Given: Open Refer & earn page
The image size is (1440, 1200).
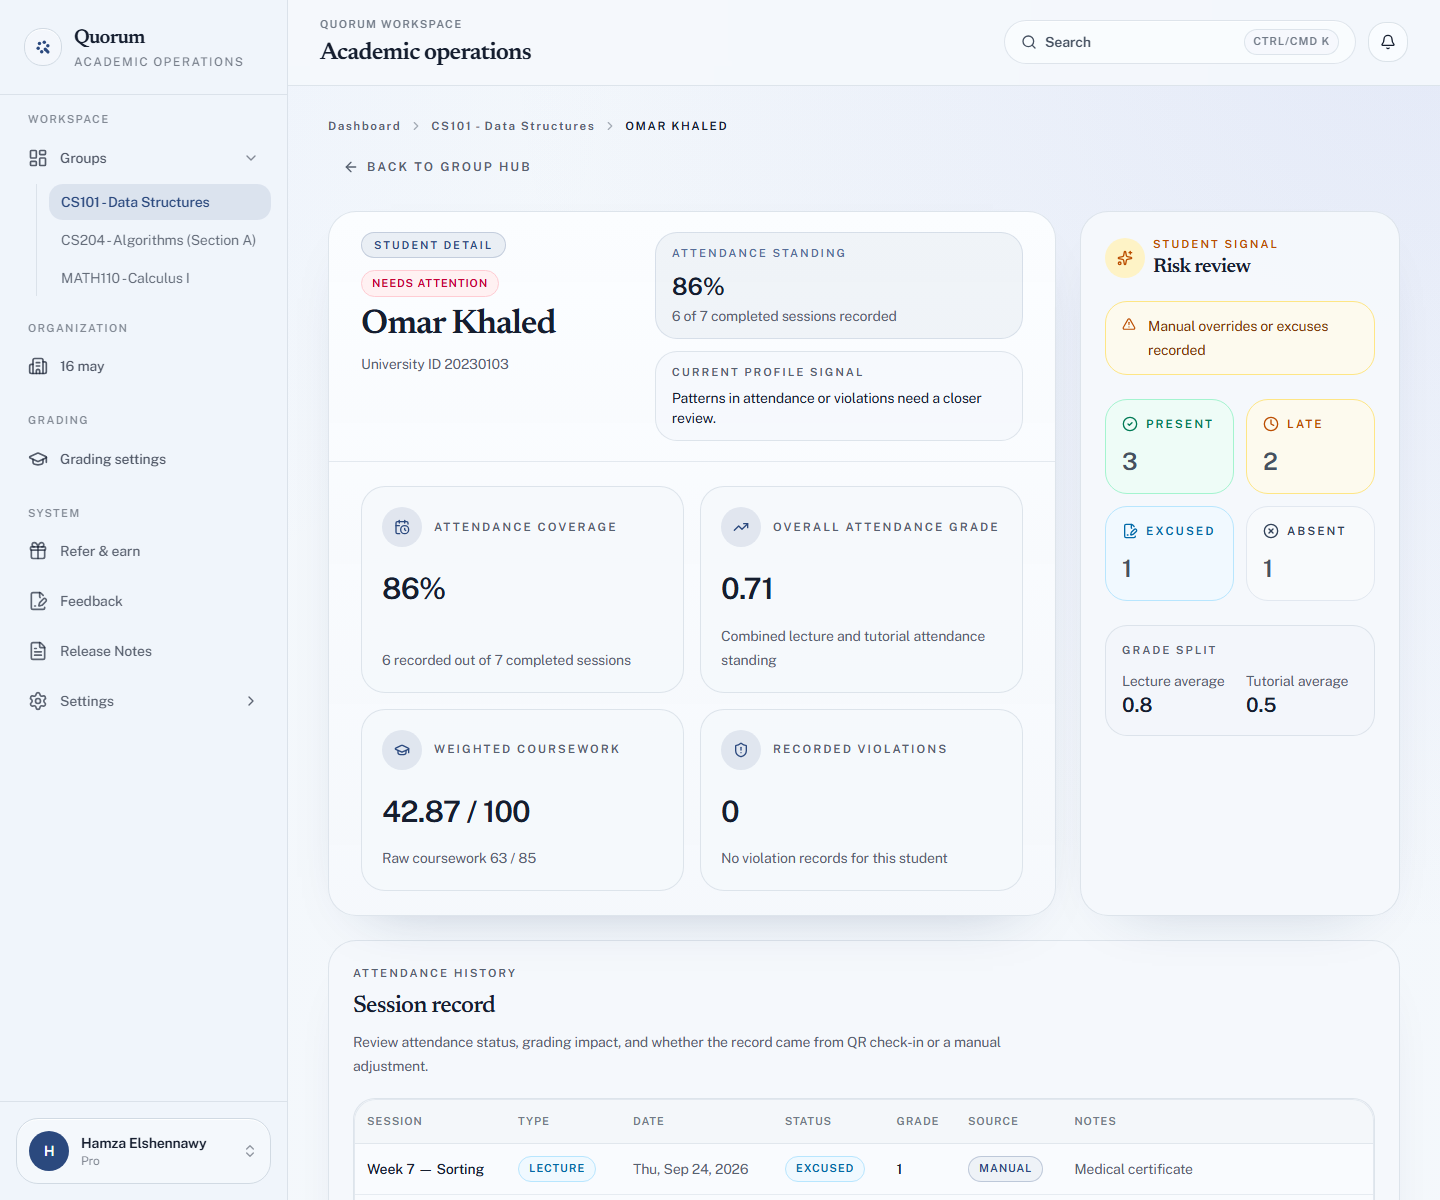Looking at the screenshot, I should click(144, 551).
